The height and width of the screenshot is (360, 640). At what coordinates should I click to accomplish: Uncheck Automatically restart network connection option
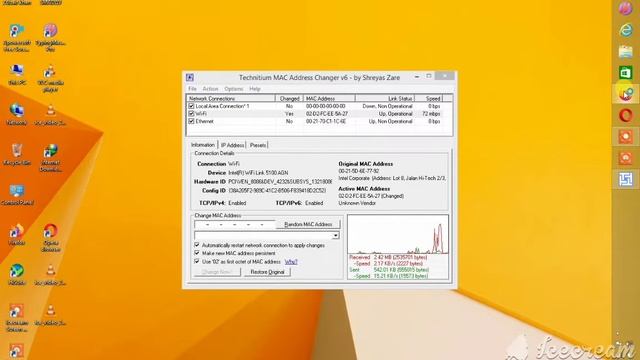(197, 245)
